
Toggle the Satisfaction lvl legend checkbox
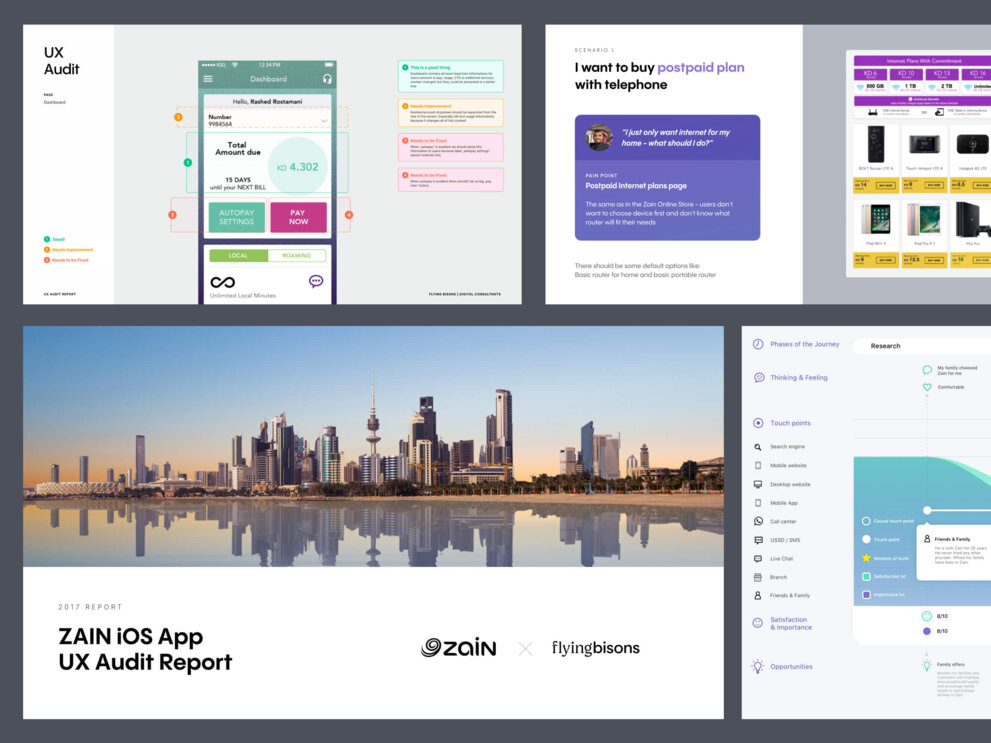[866, 576]
